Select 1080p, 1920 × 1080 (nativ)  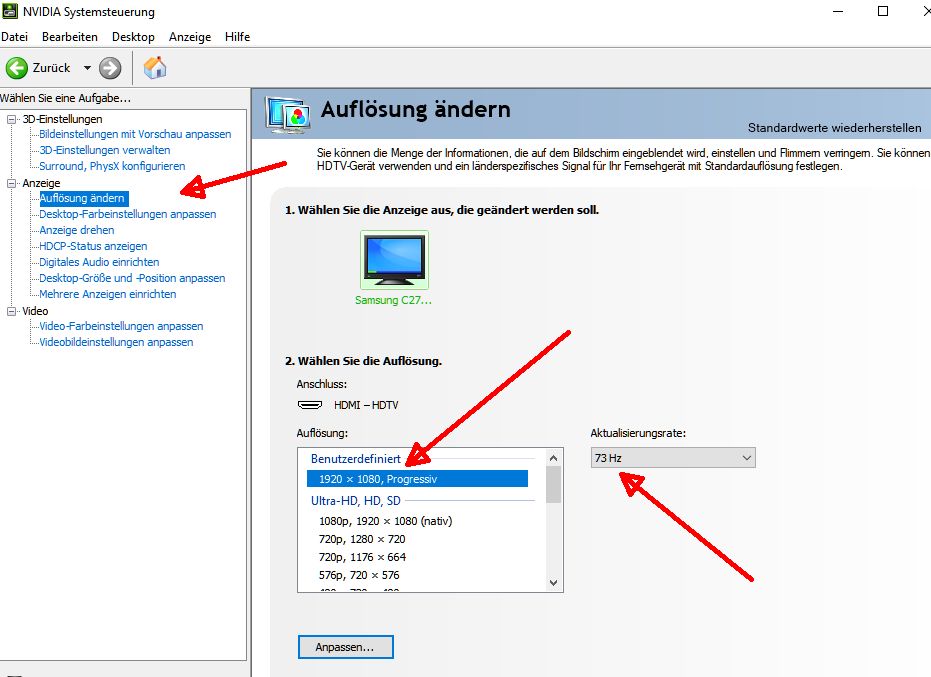pyautogui.click(x=385, y=521)
